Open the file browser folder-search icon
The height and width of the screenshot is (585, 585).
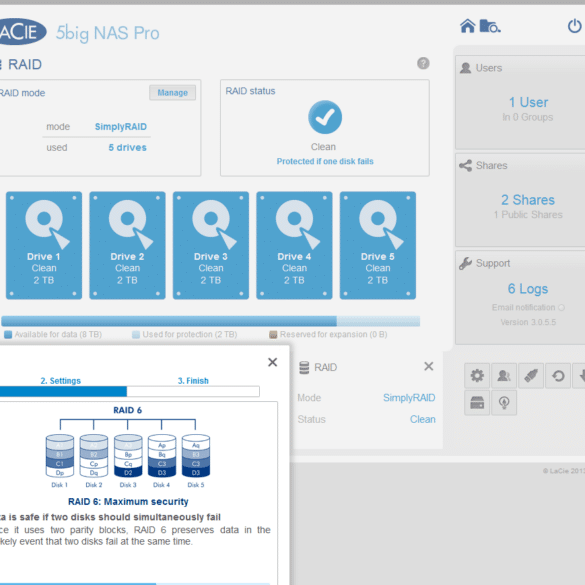coord(490,26)
